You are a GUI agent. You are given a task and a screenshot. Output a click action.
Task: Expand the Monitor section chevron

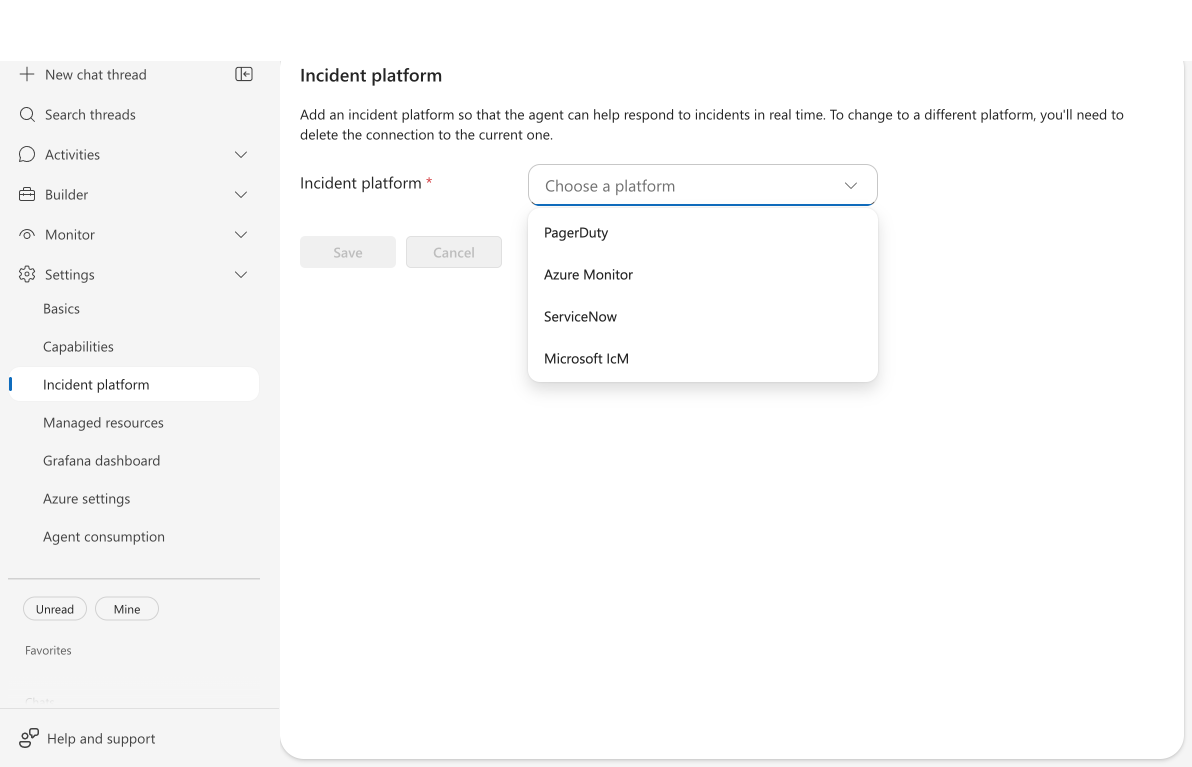click(x=241, y=235)
